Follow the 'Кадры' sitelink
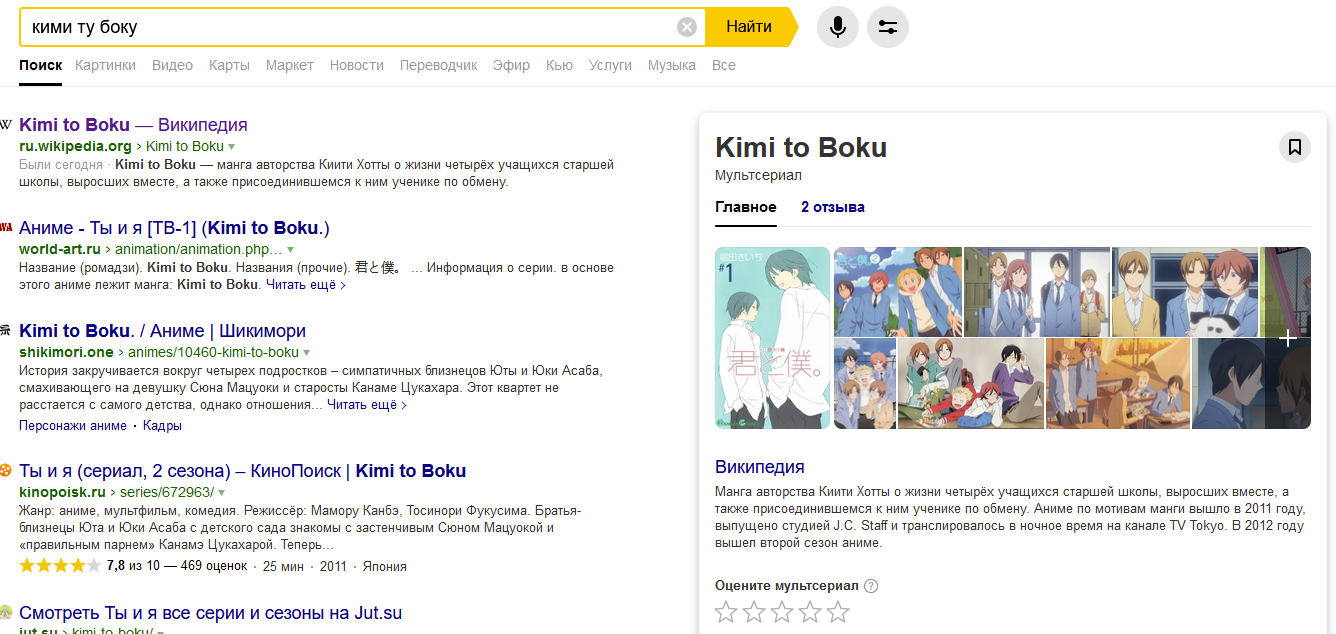The width and height of the screenshot is (1336, 634). (x=162, y=426)
